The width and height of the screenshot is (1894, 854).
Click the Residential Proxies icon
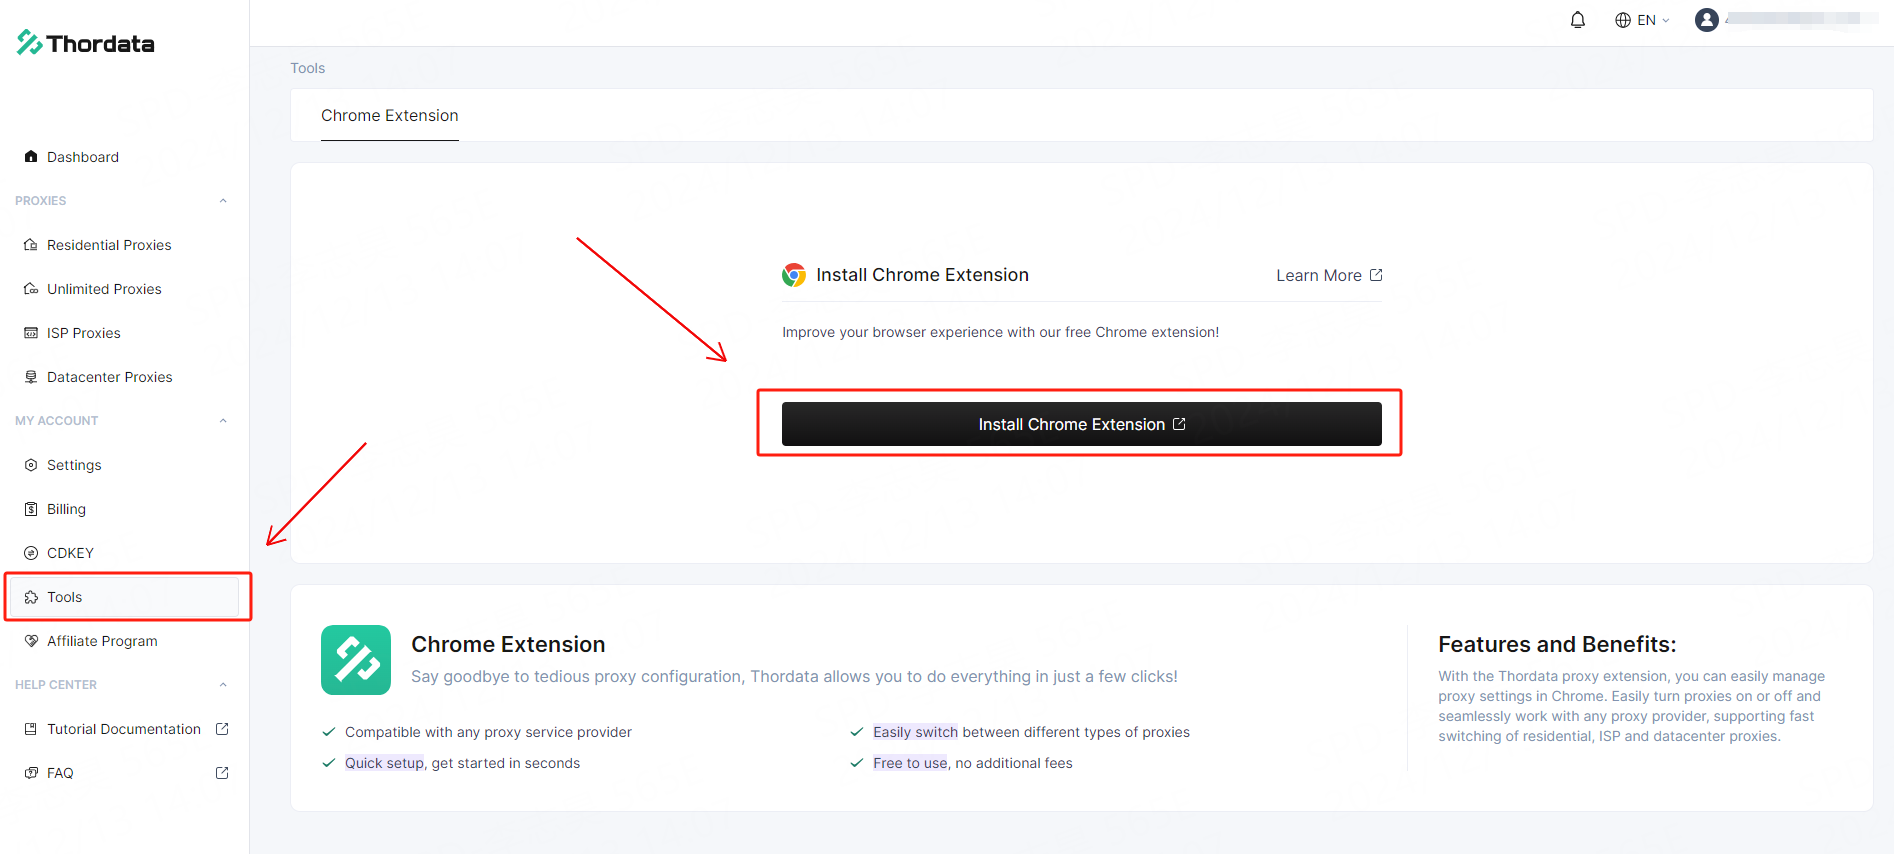[31, 245]
